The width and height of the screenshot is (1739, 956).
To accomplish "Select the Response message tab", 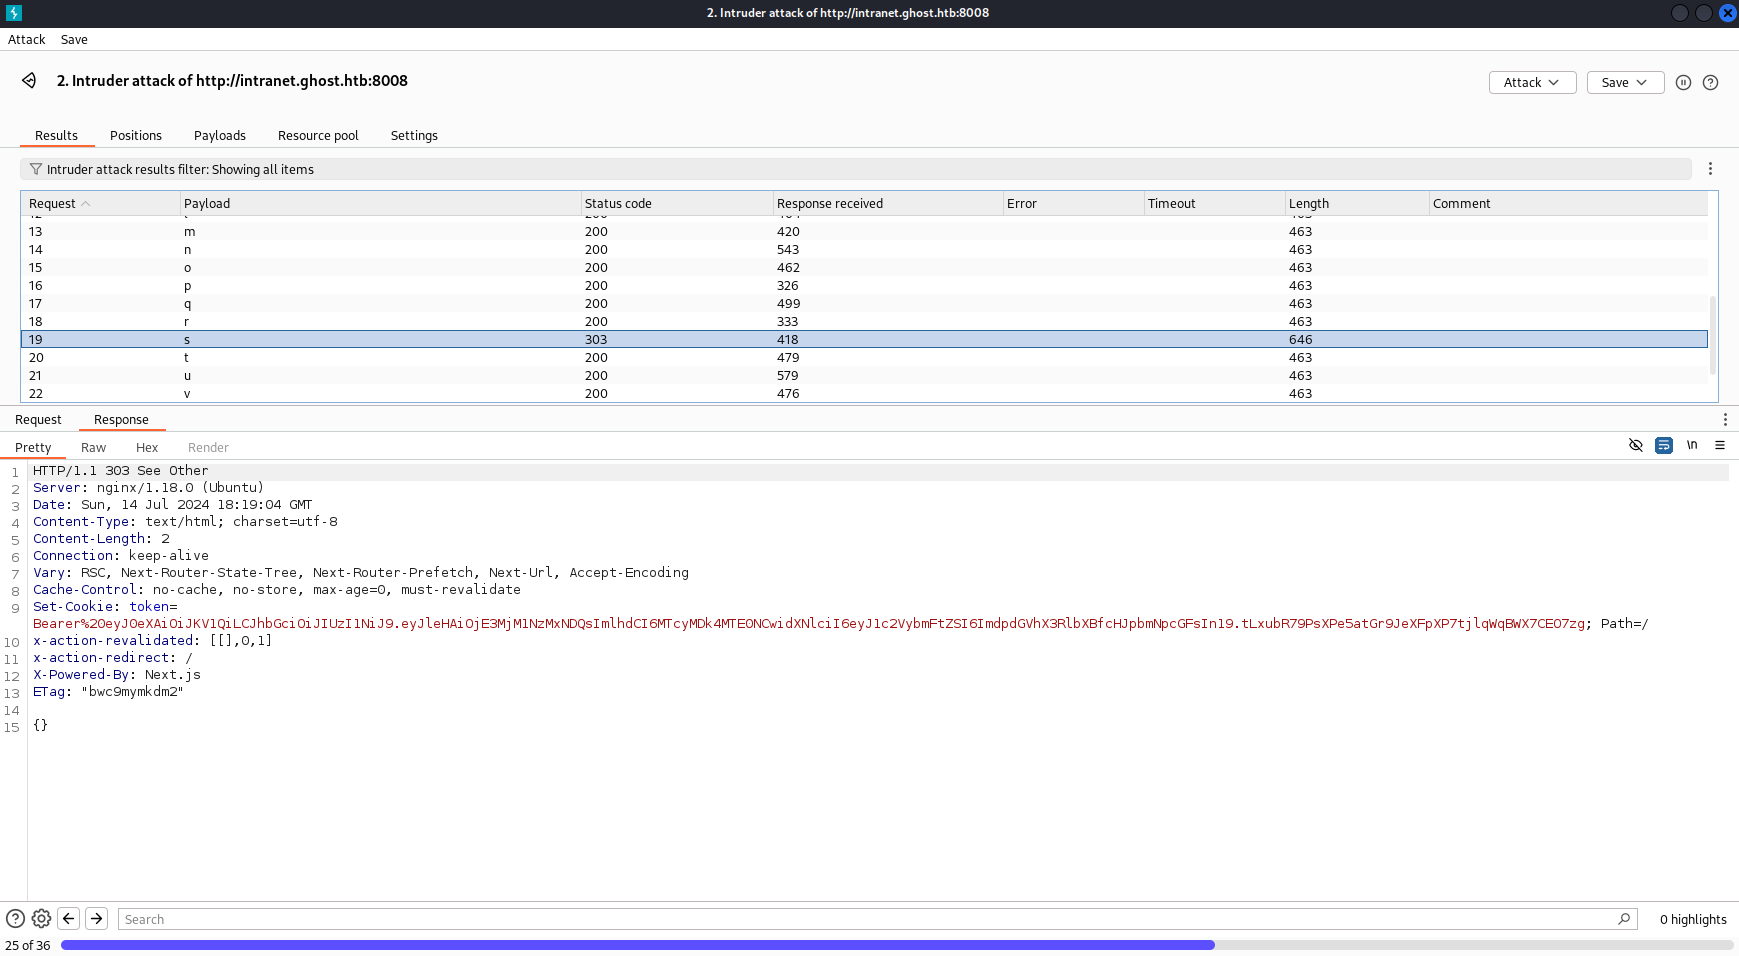I will 121,420.
